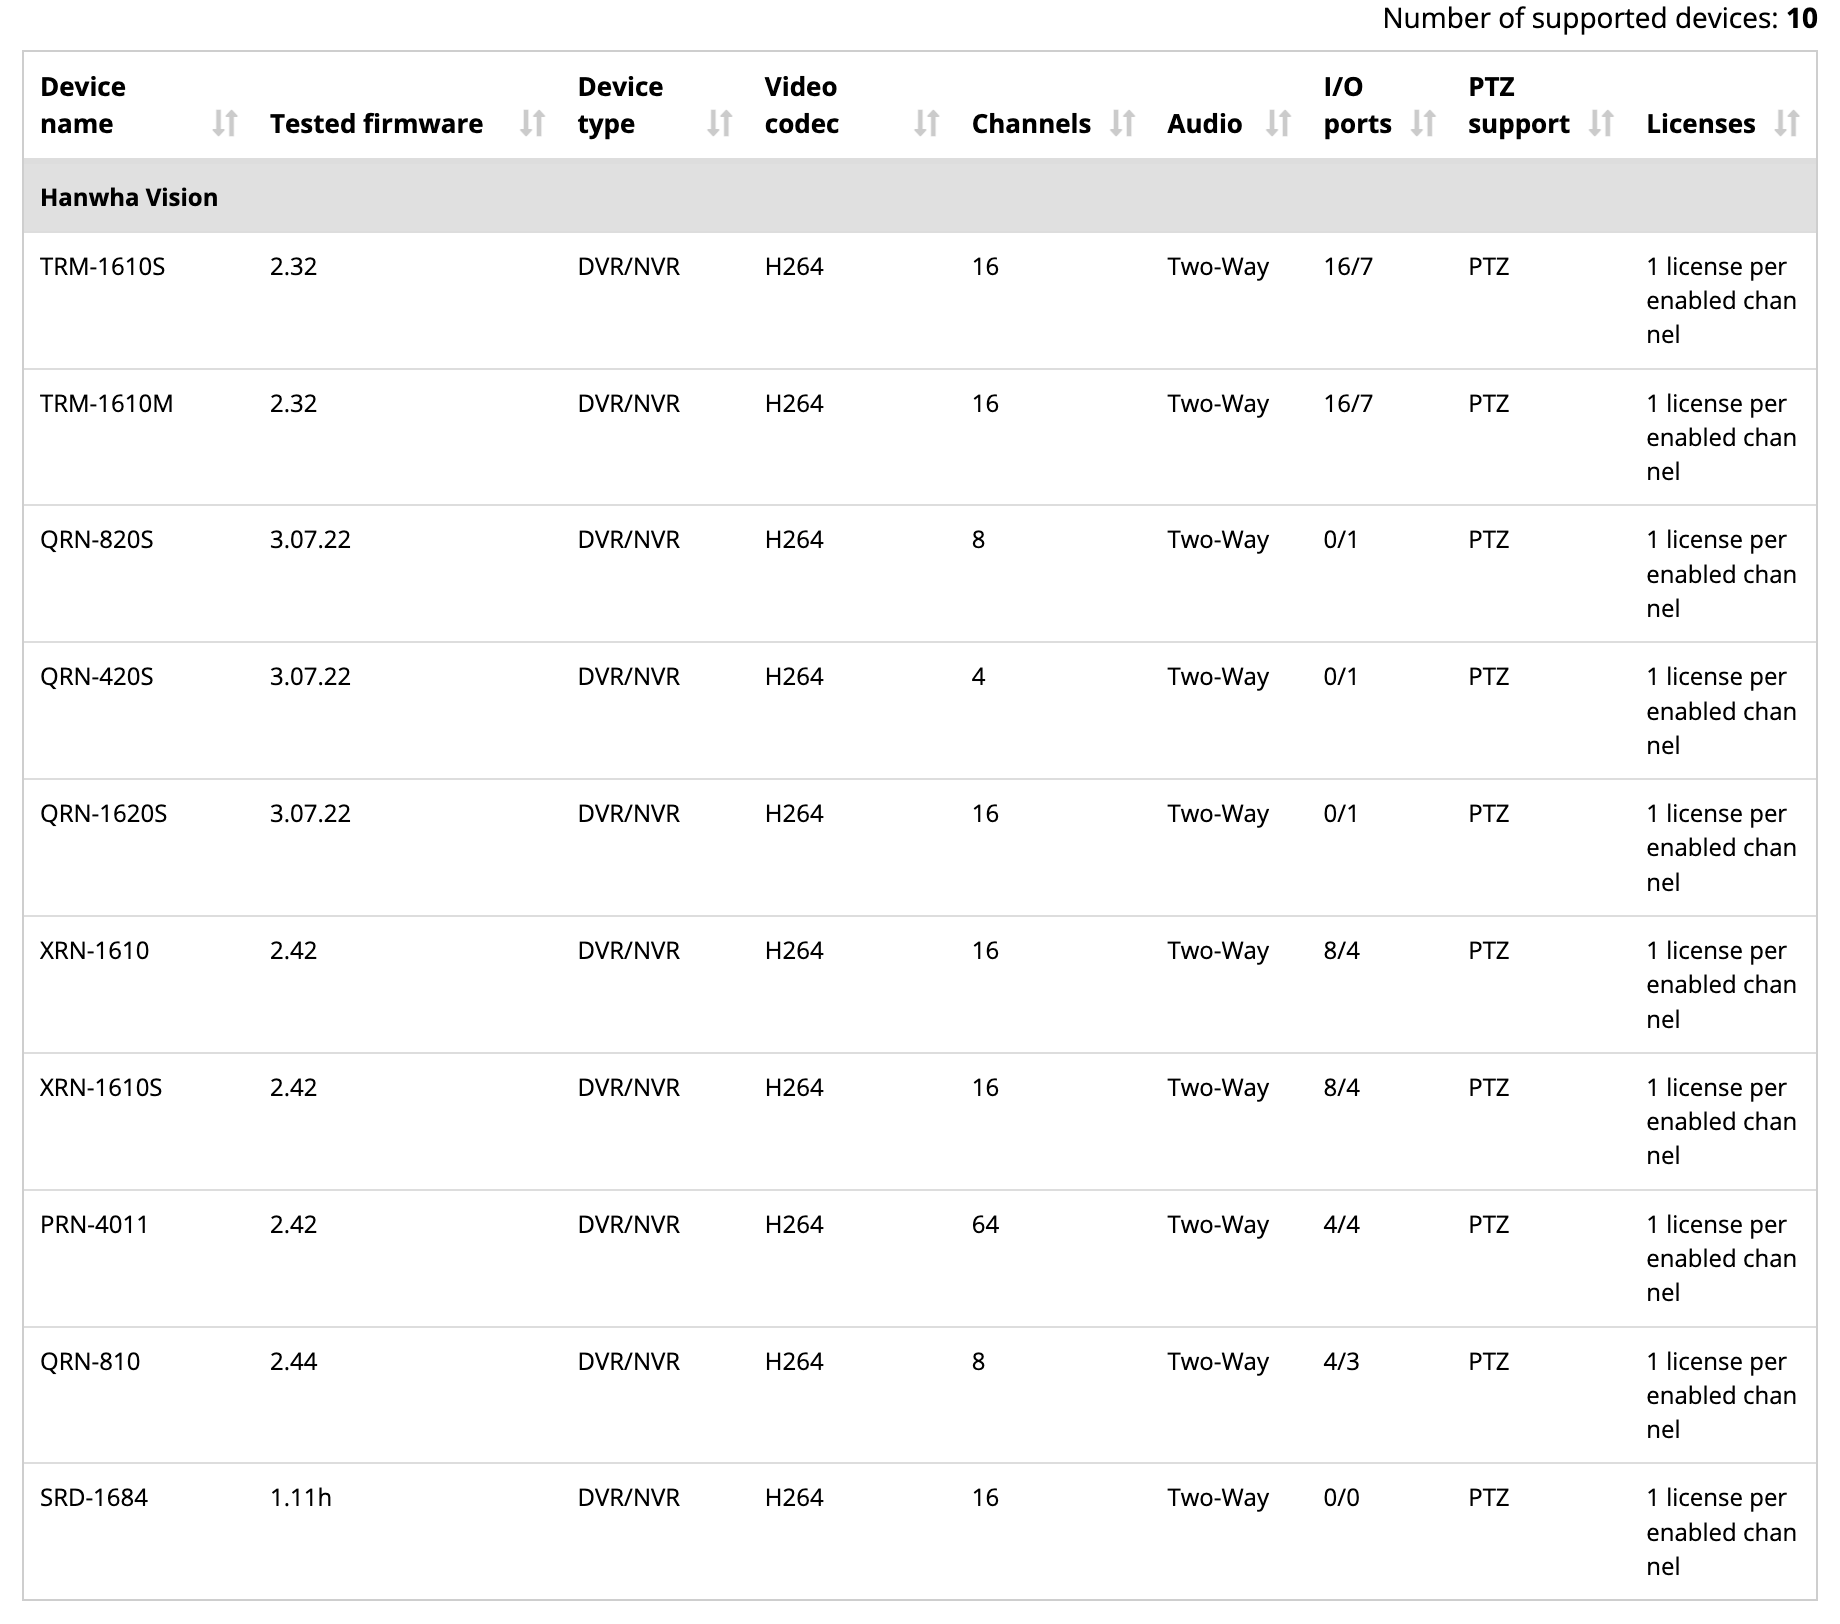1840x1624 pixels.
Task: Click the sort arrows beside Device type
Action: click(720, 123)
